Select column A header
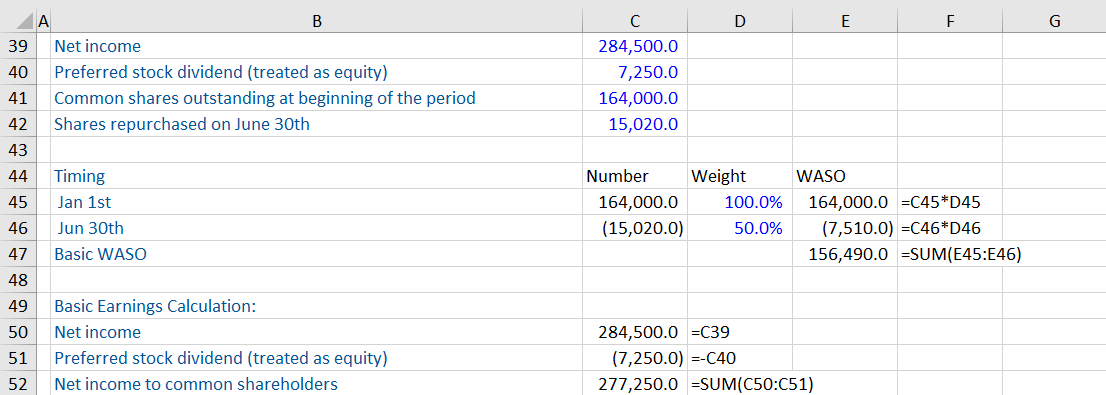Image resolution: width=1106 pixels, height=395 pixels. [43, 22]
